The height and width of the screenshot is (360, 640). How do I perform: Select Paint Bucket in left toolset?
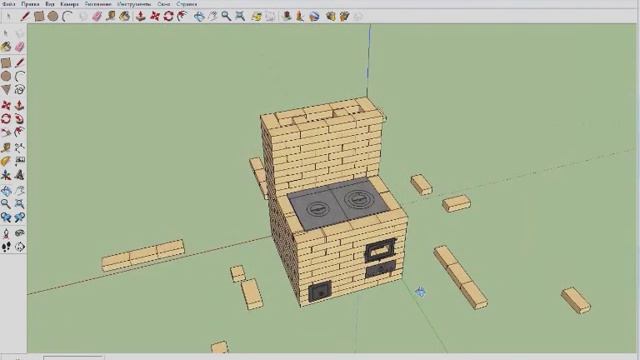click(6, 47)
